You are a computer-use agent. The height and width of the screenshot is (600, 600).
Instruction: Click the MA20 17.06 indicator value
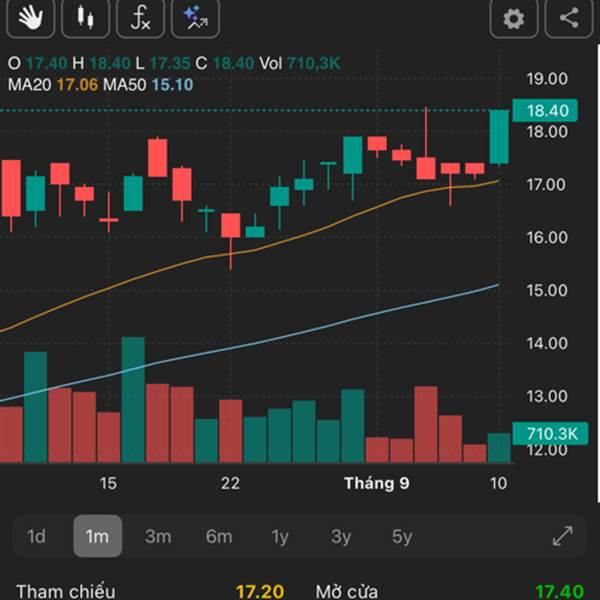tap(77, 85)
